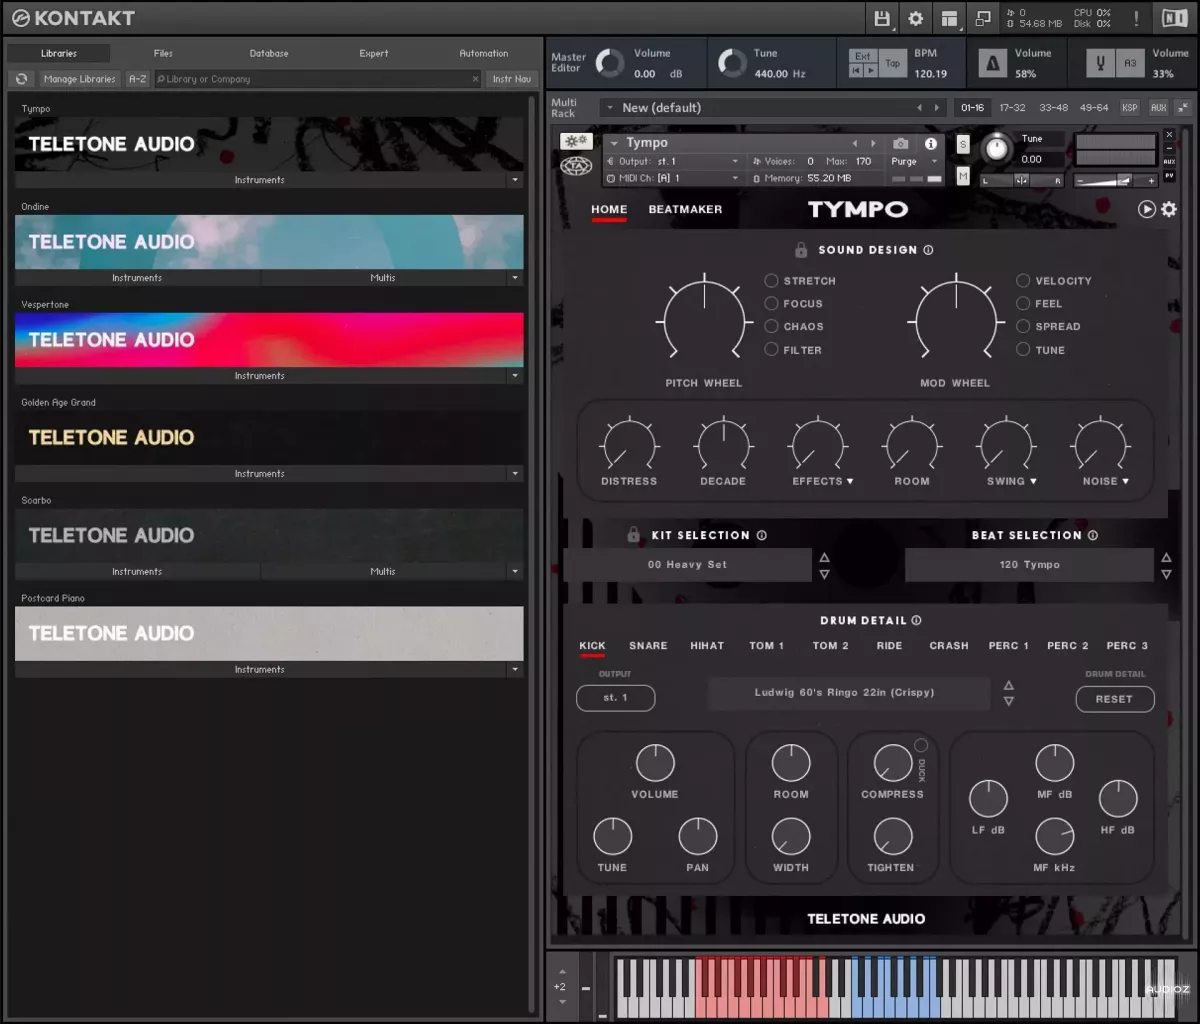The width and height of the screenshot is (1200, 1024).
Task: Click the play icon beside TYMPO title
Action: coord(1146,209)
